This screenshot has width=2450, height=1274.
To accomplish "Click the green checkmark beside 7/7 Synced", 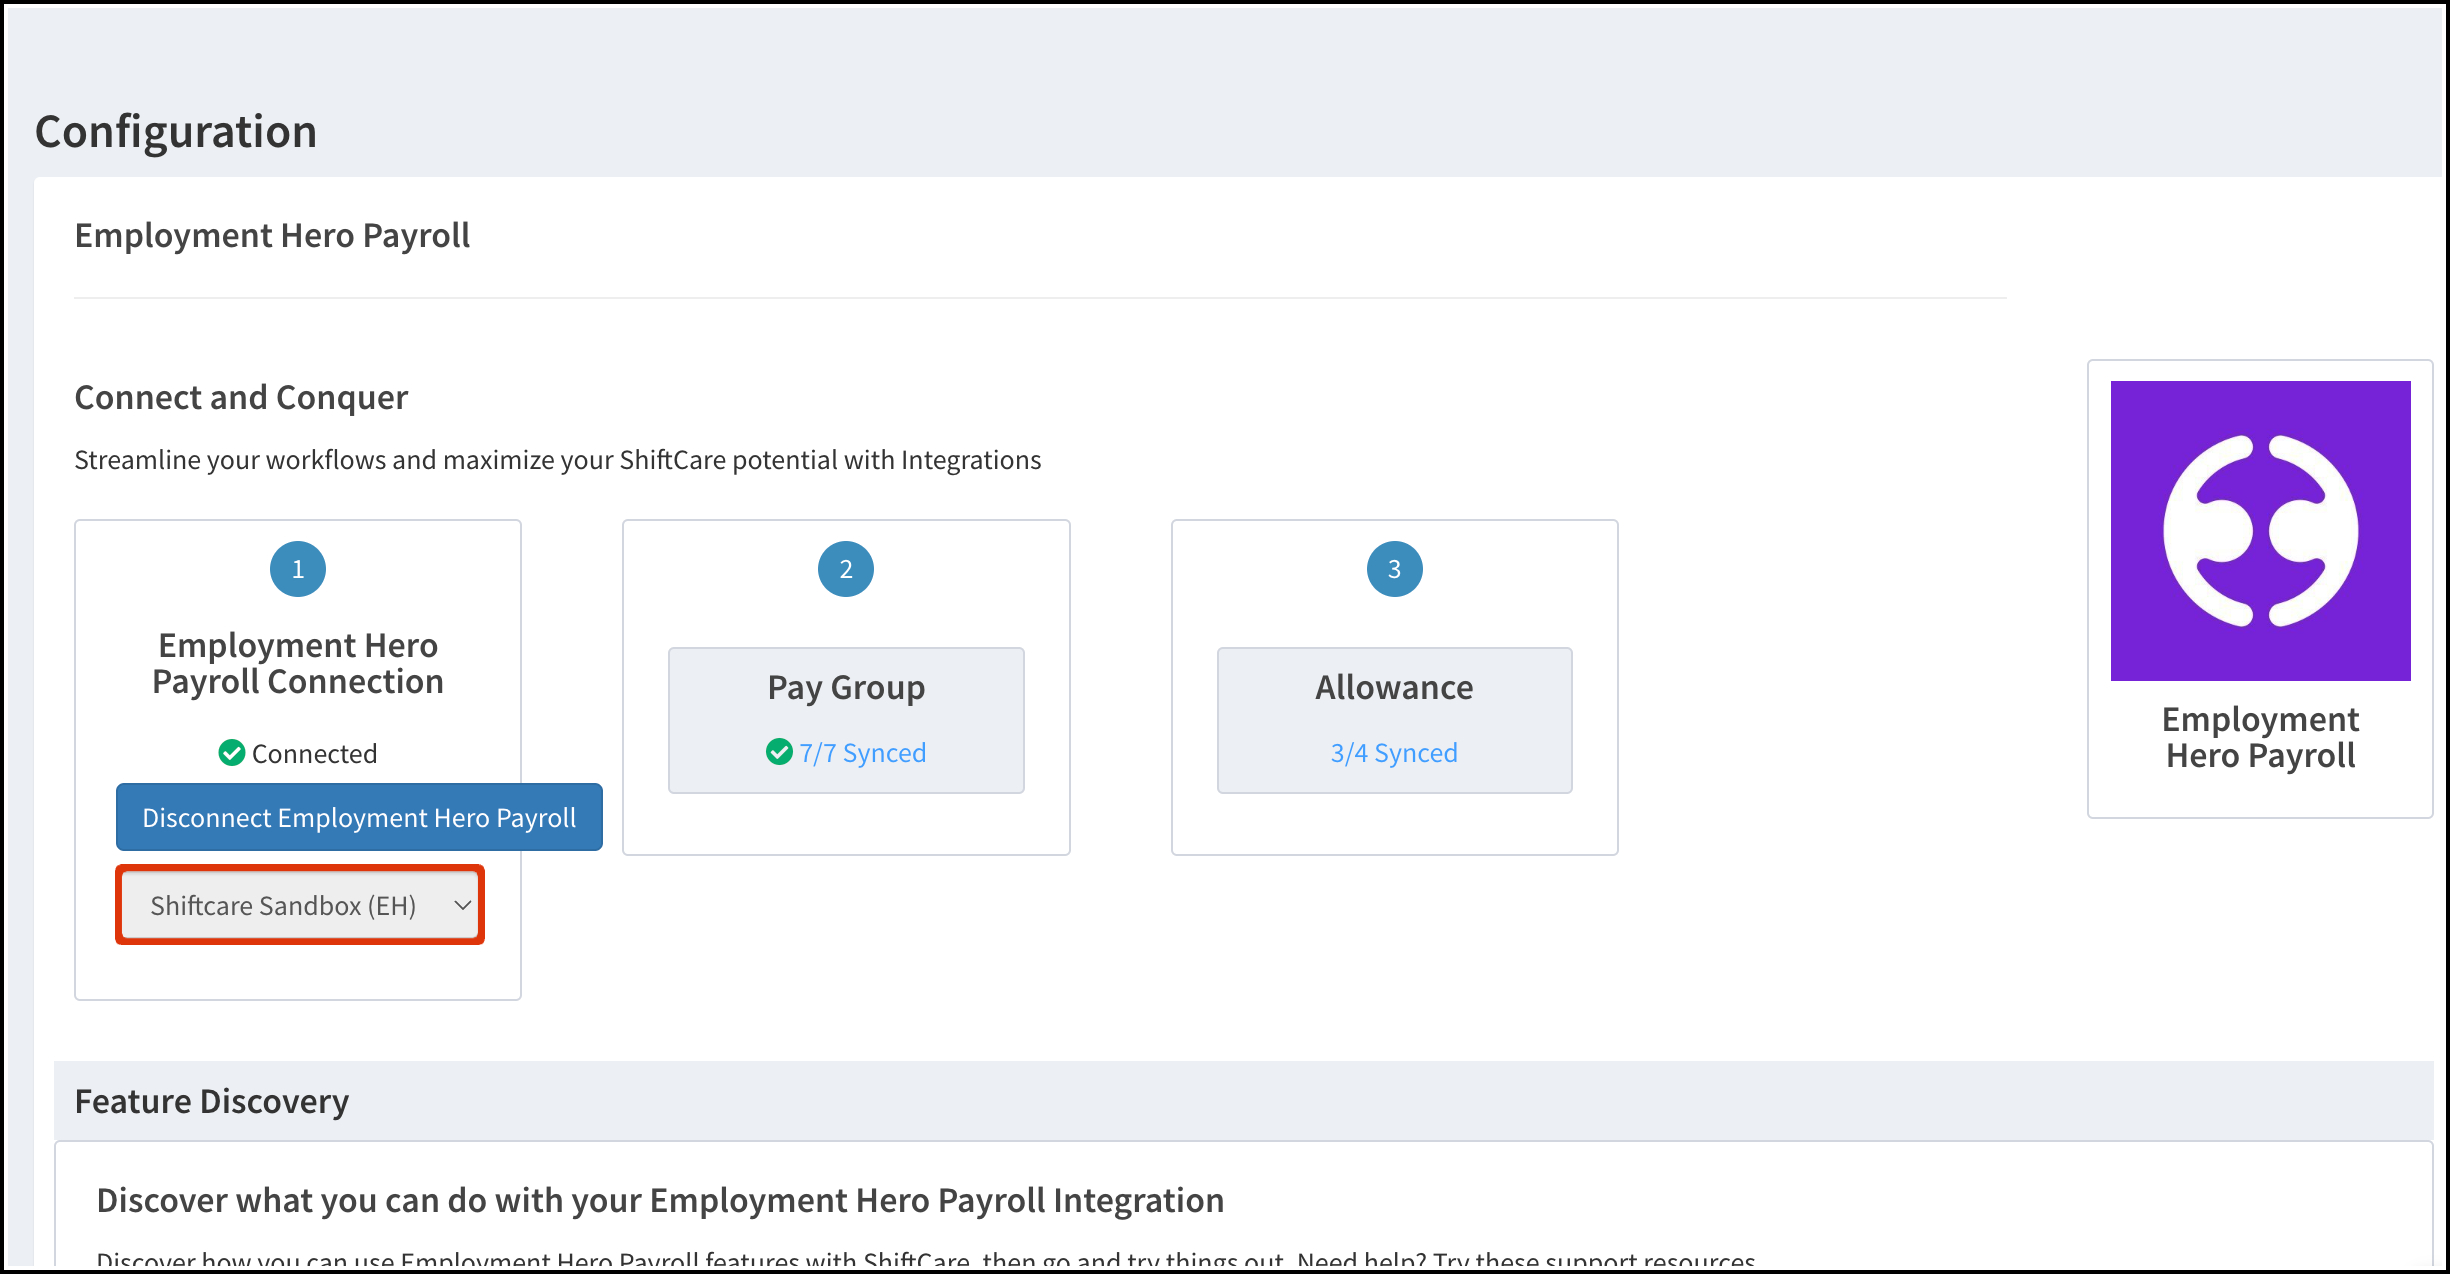I will (779, 752).
